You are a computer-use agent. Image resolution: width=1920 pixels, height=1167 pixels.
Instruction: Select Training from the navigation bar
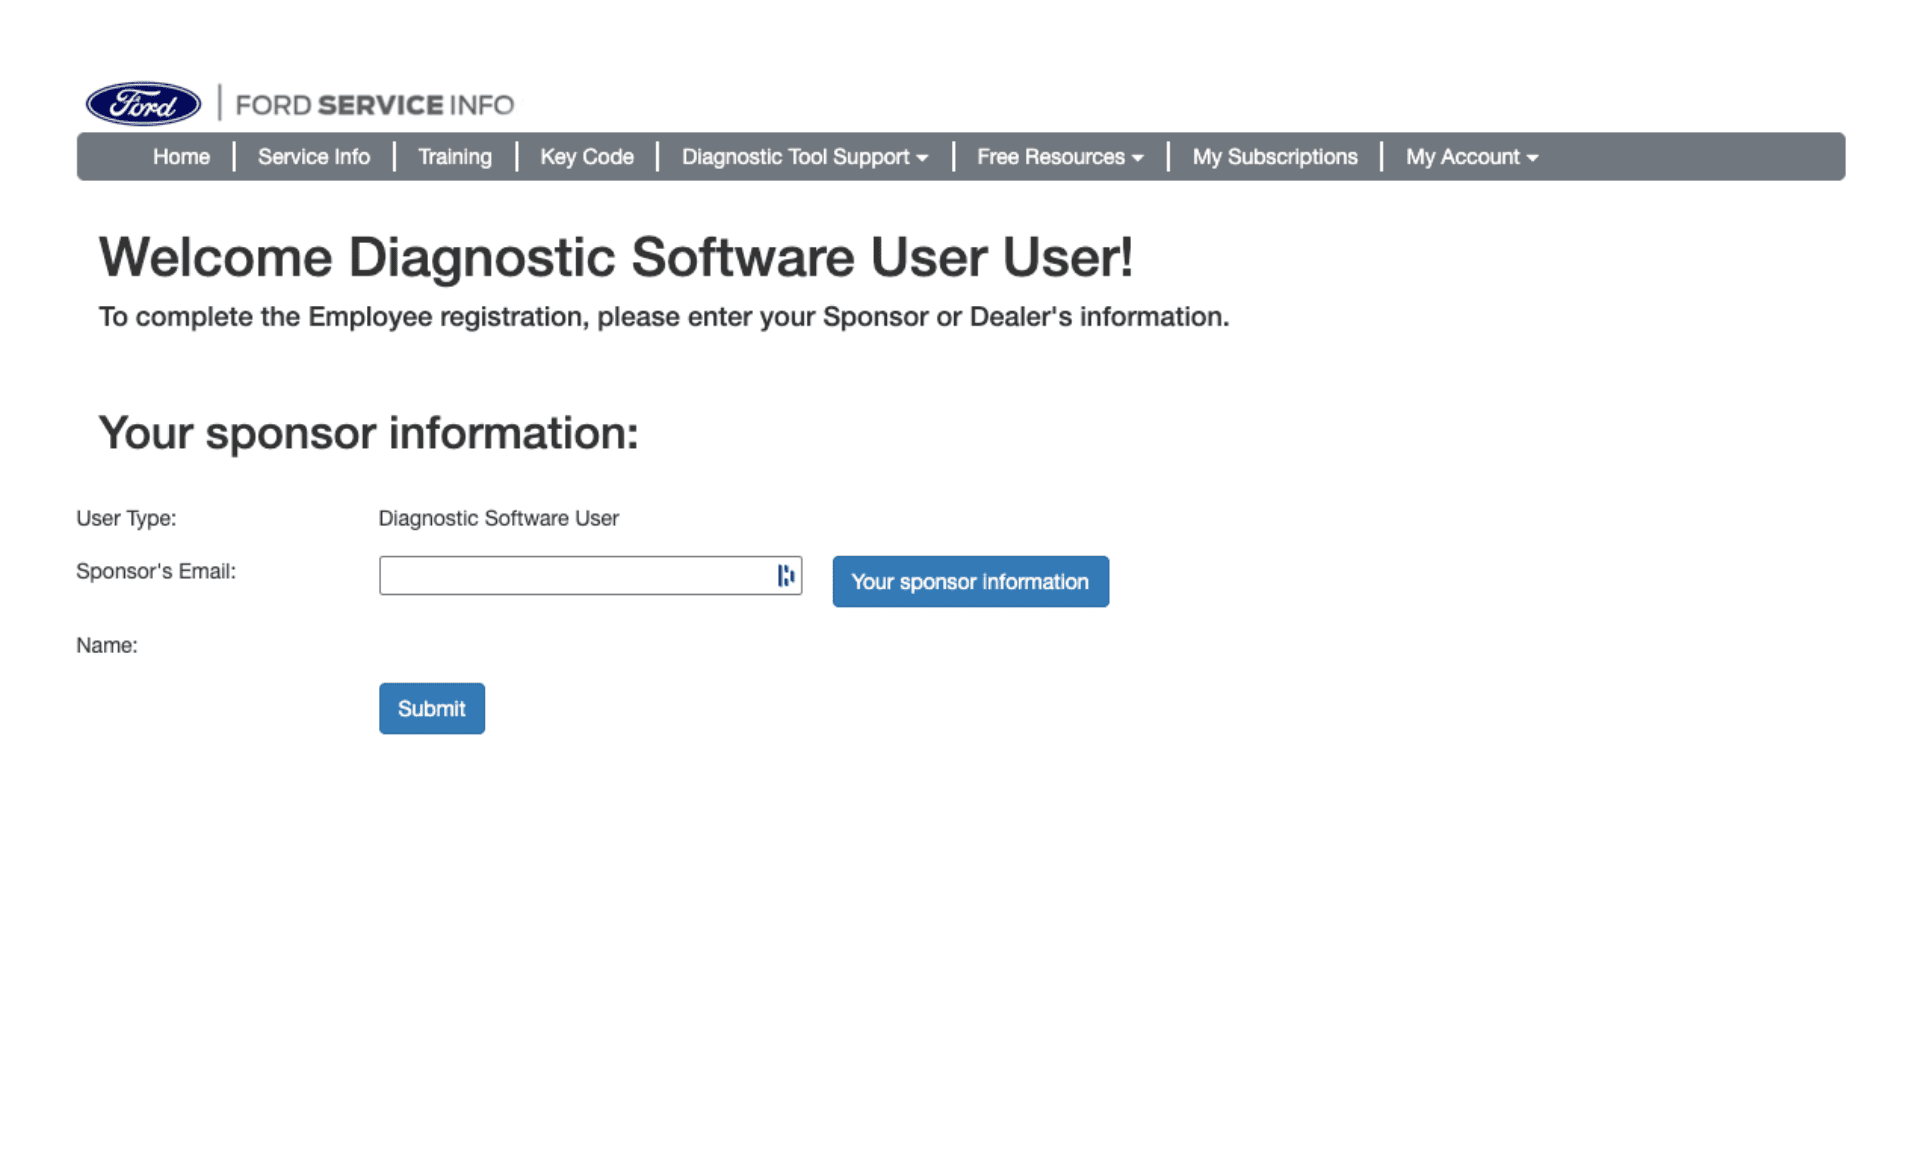coord(455,156)
